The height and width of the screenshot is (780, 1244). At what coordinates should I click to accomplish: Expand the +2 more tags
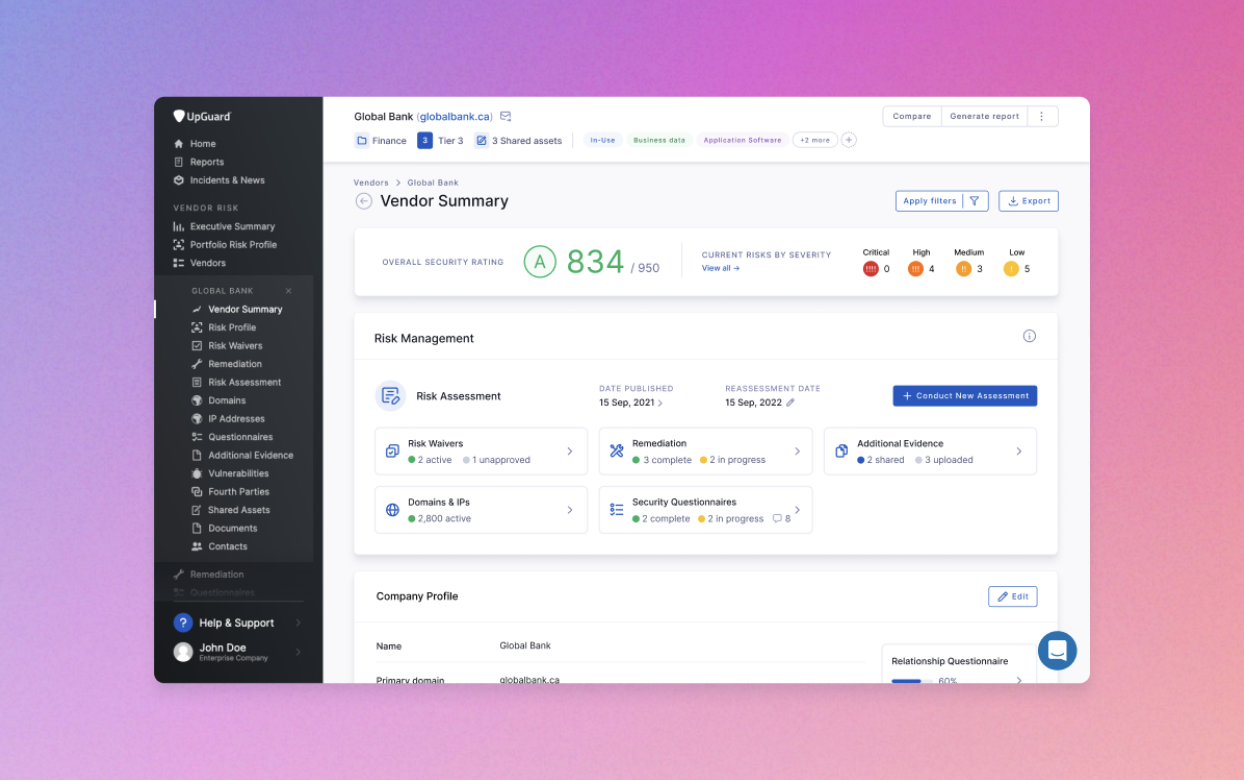coord(815,140)
